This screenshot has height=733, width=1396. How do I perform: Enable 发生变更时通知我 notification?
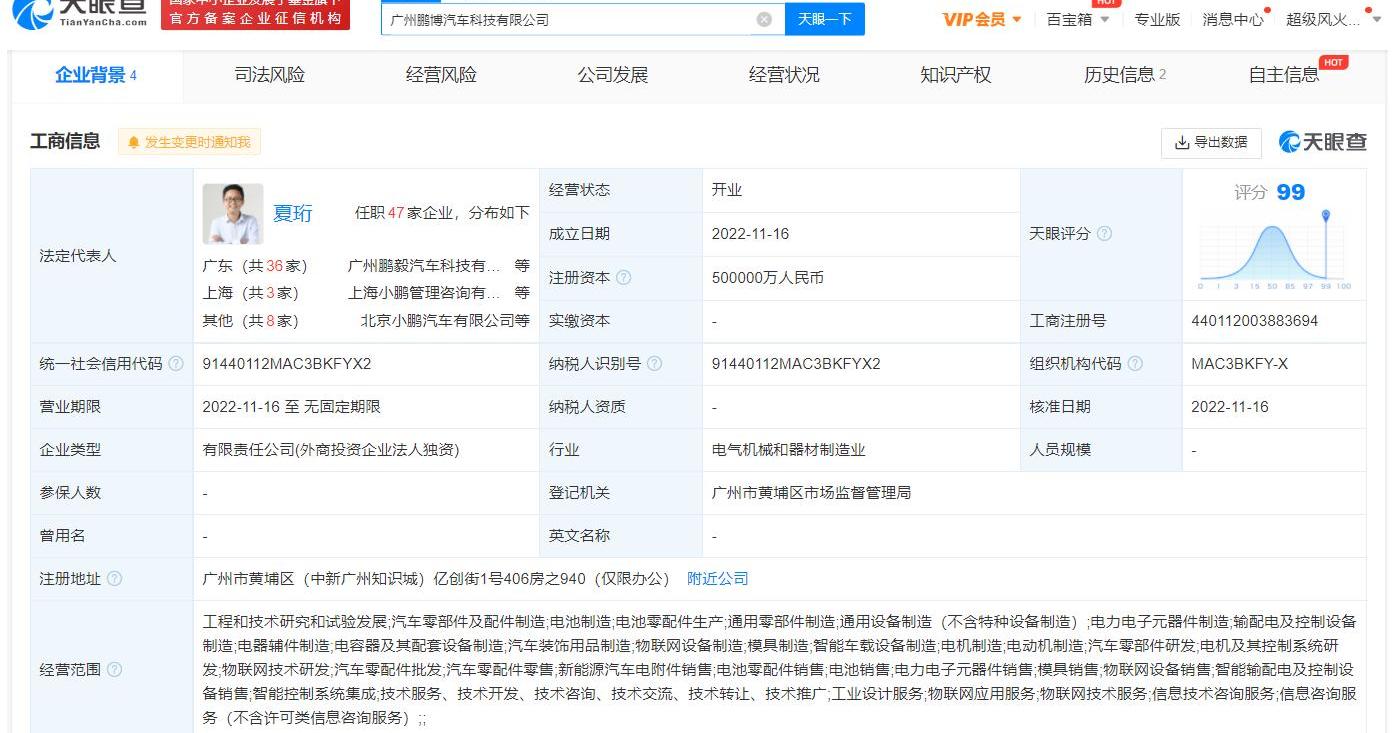pos(189,142)
